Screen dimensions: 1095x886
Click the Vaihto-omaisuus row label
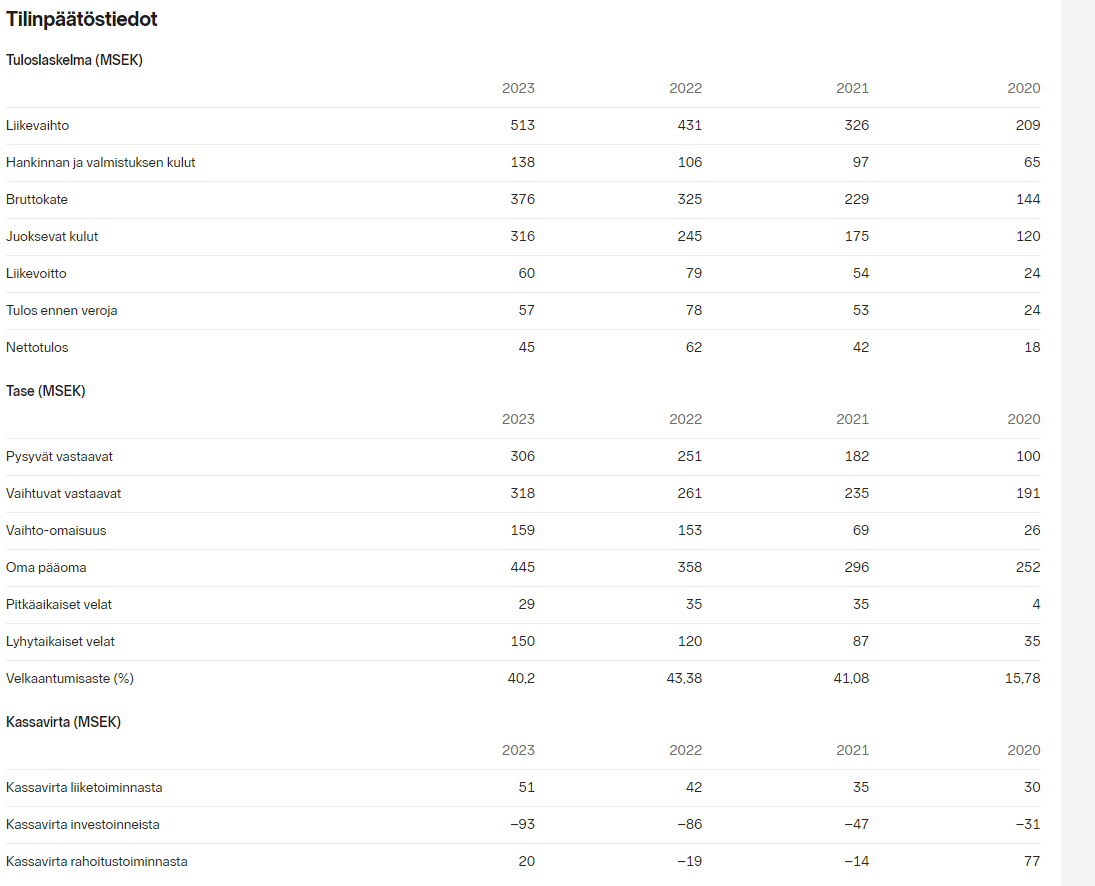point(56,531)
